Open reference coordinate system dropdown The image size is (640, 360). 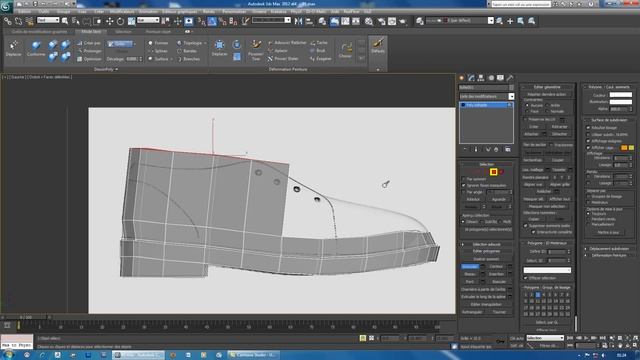tap(148, 20)
